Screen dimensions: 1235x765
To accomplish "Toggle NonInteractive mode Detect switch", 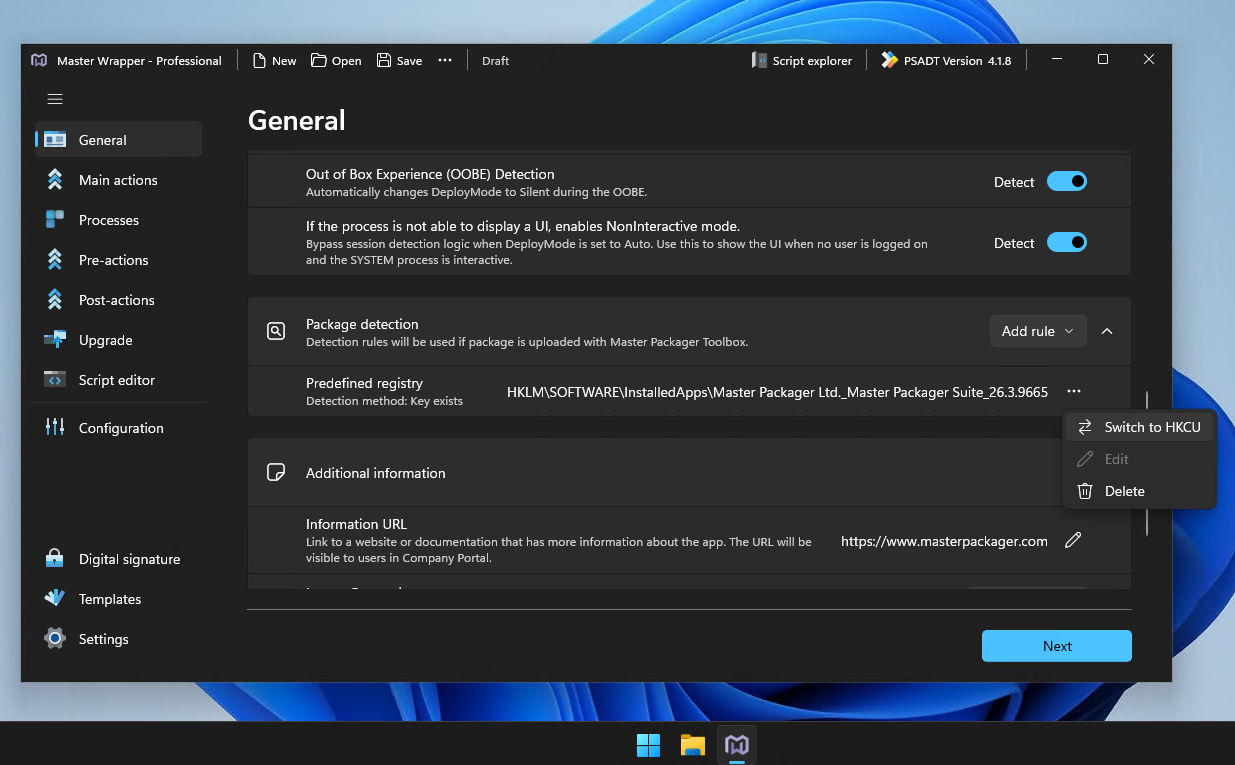I will [x=1067, y=242].
